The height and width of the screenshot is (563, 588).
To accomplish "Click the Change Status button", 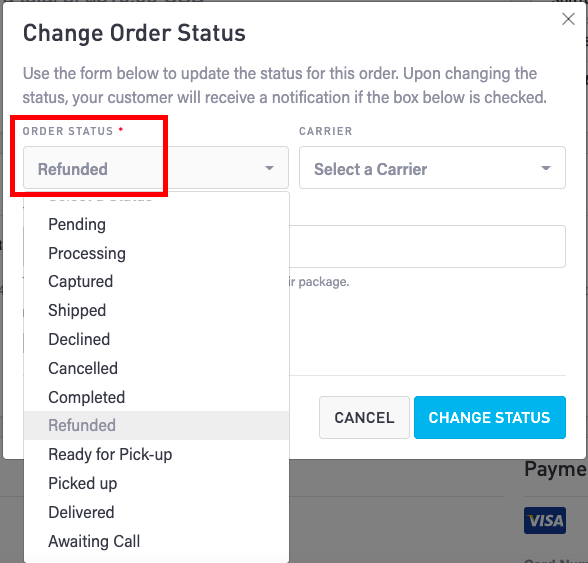I will pyautogui.click(x=490, y=417).
